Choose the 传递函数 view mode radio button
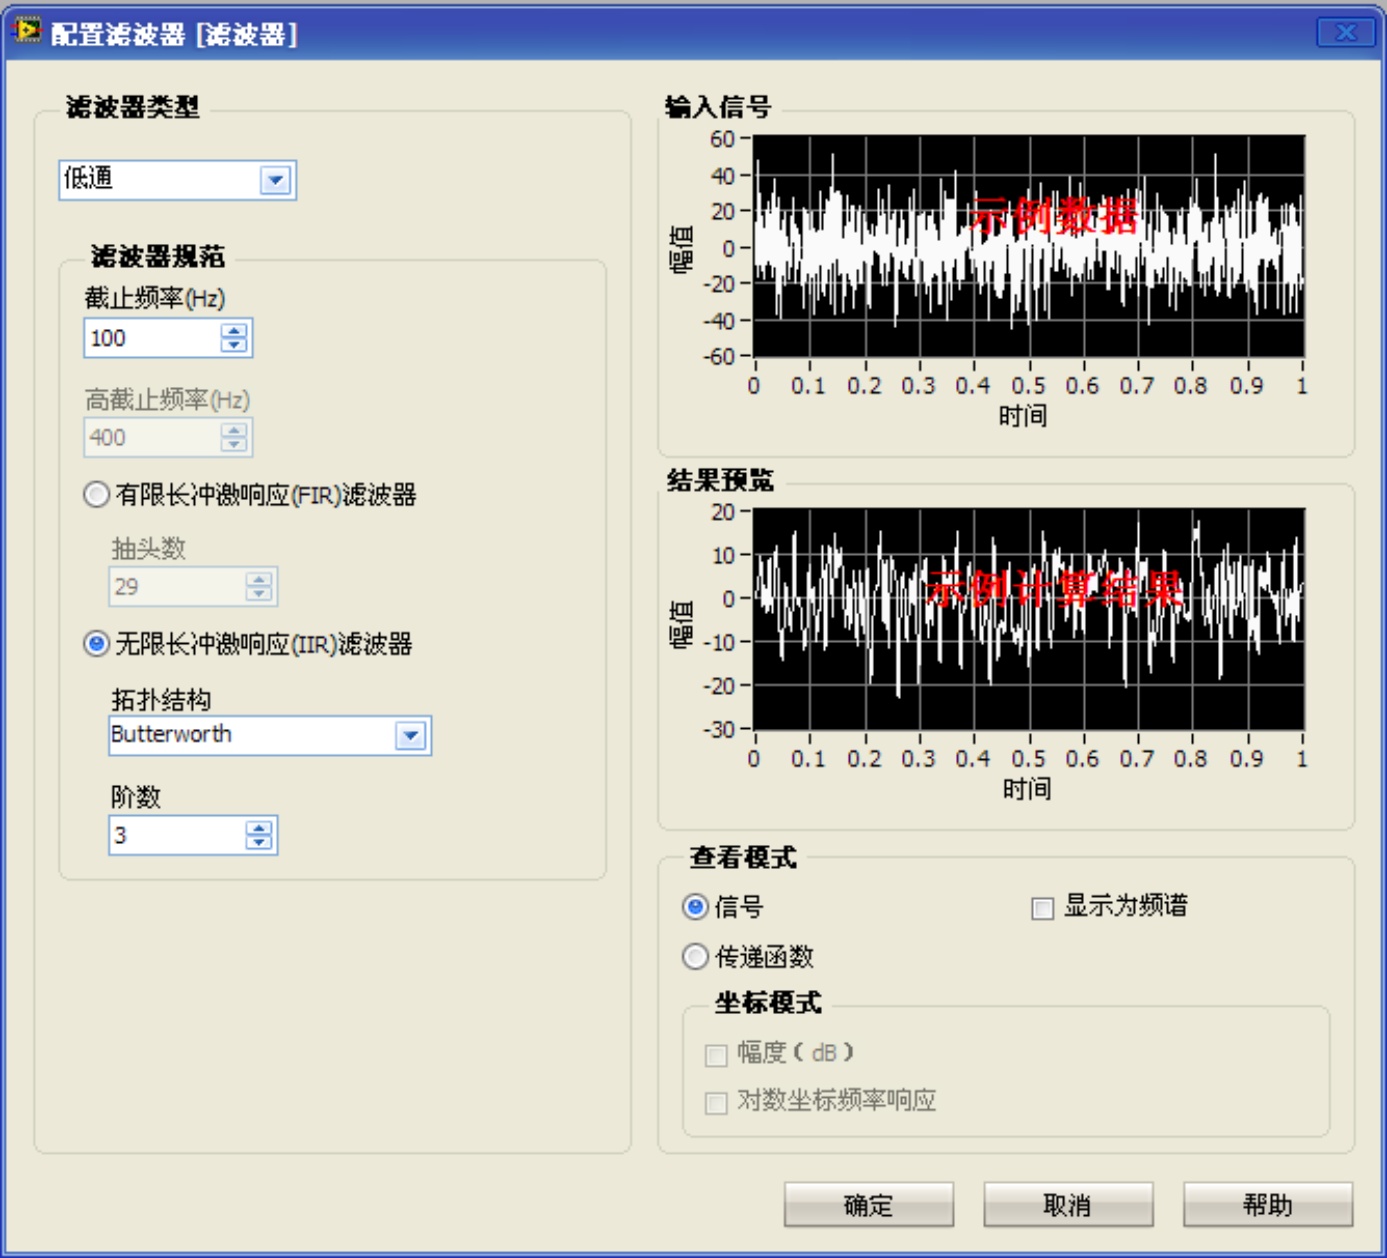The image size is (1387, 1258). (695, 957)
